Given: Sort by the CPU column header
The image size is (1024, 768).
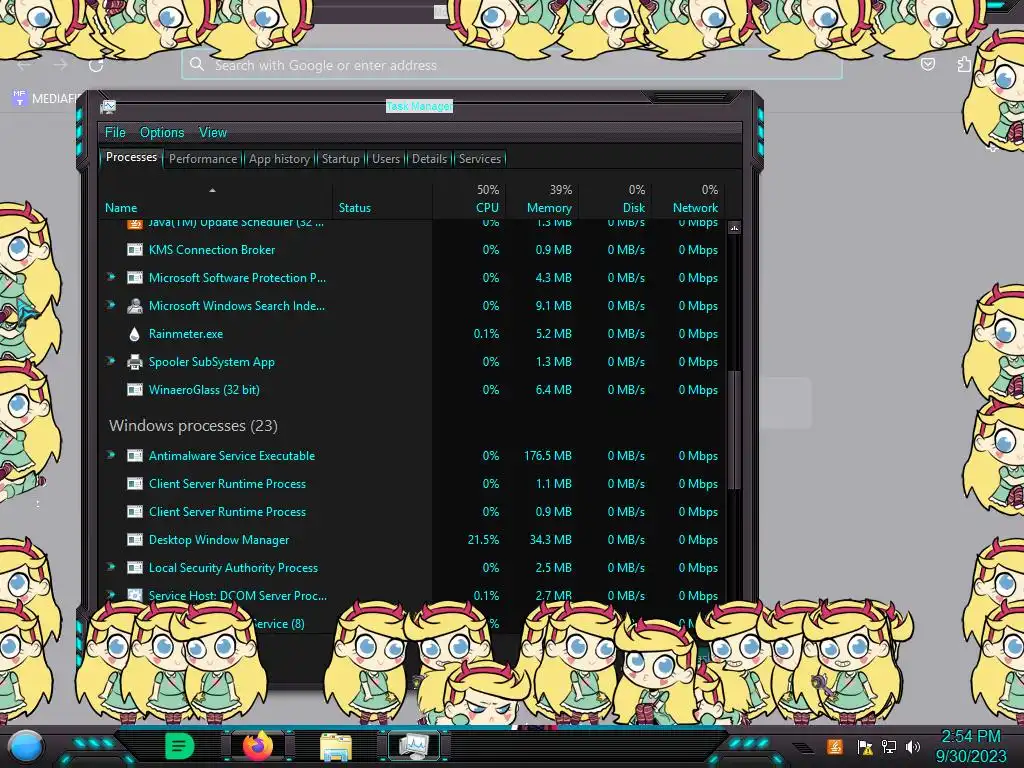Looking at the screenshot, I should click(x=487, y=208).
